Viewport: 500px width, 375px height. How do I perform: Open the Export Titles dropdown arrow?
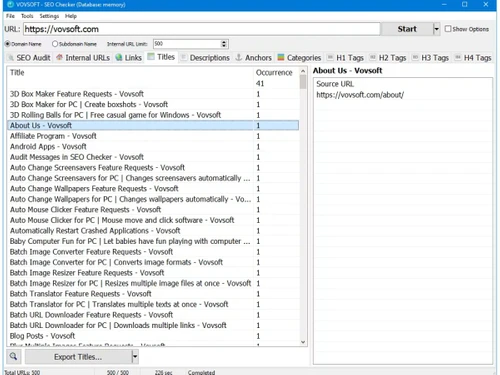135,357
